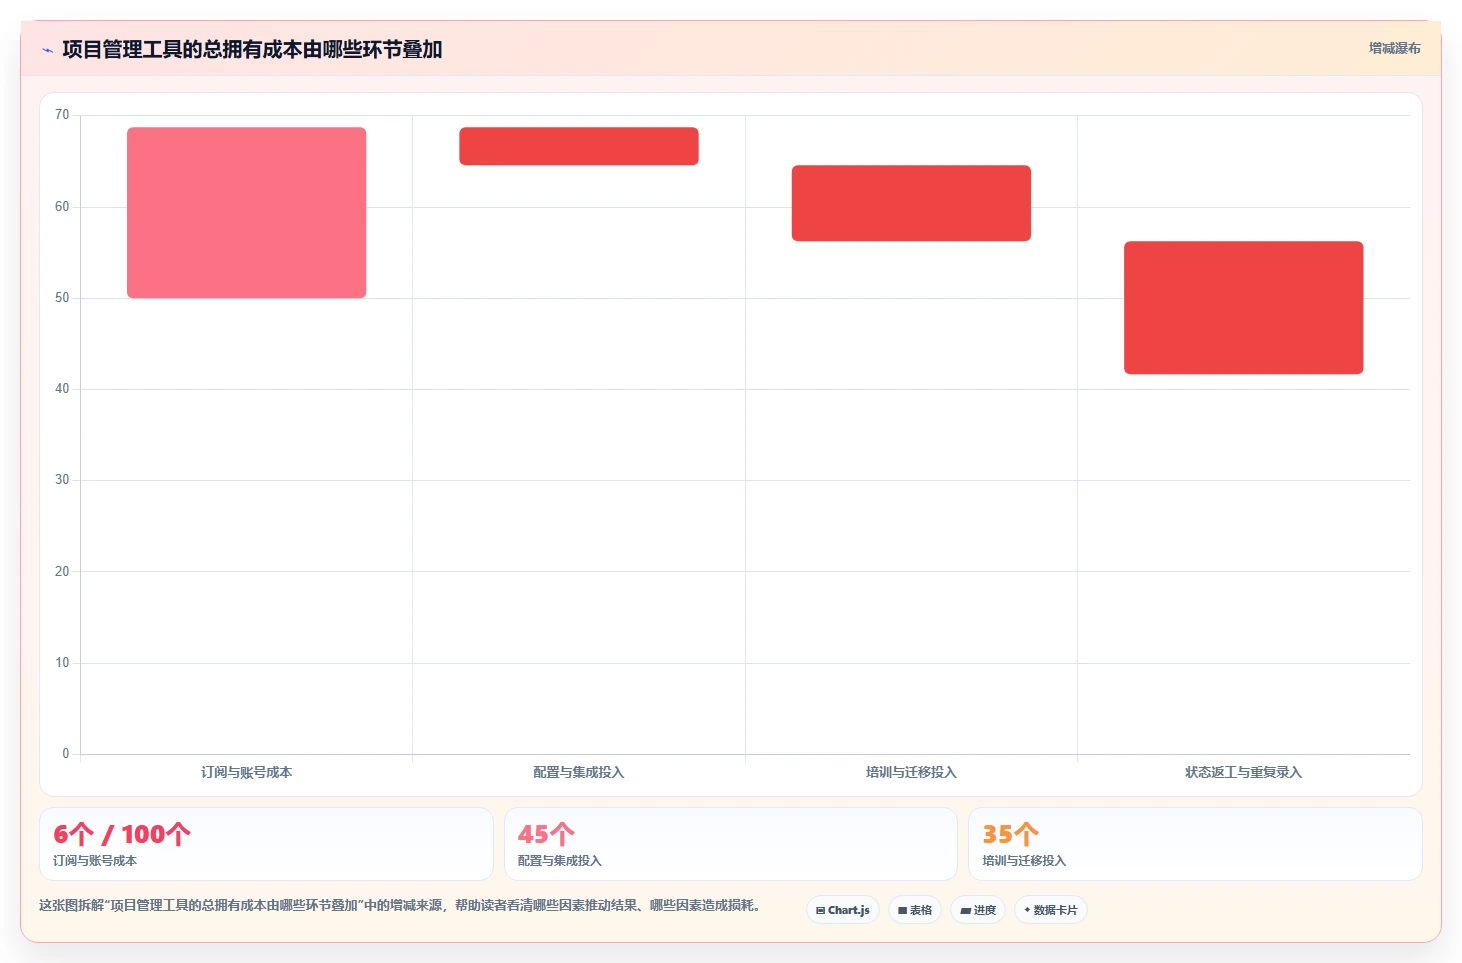Click y-axis tick value 50

[62, 298]
